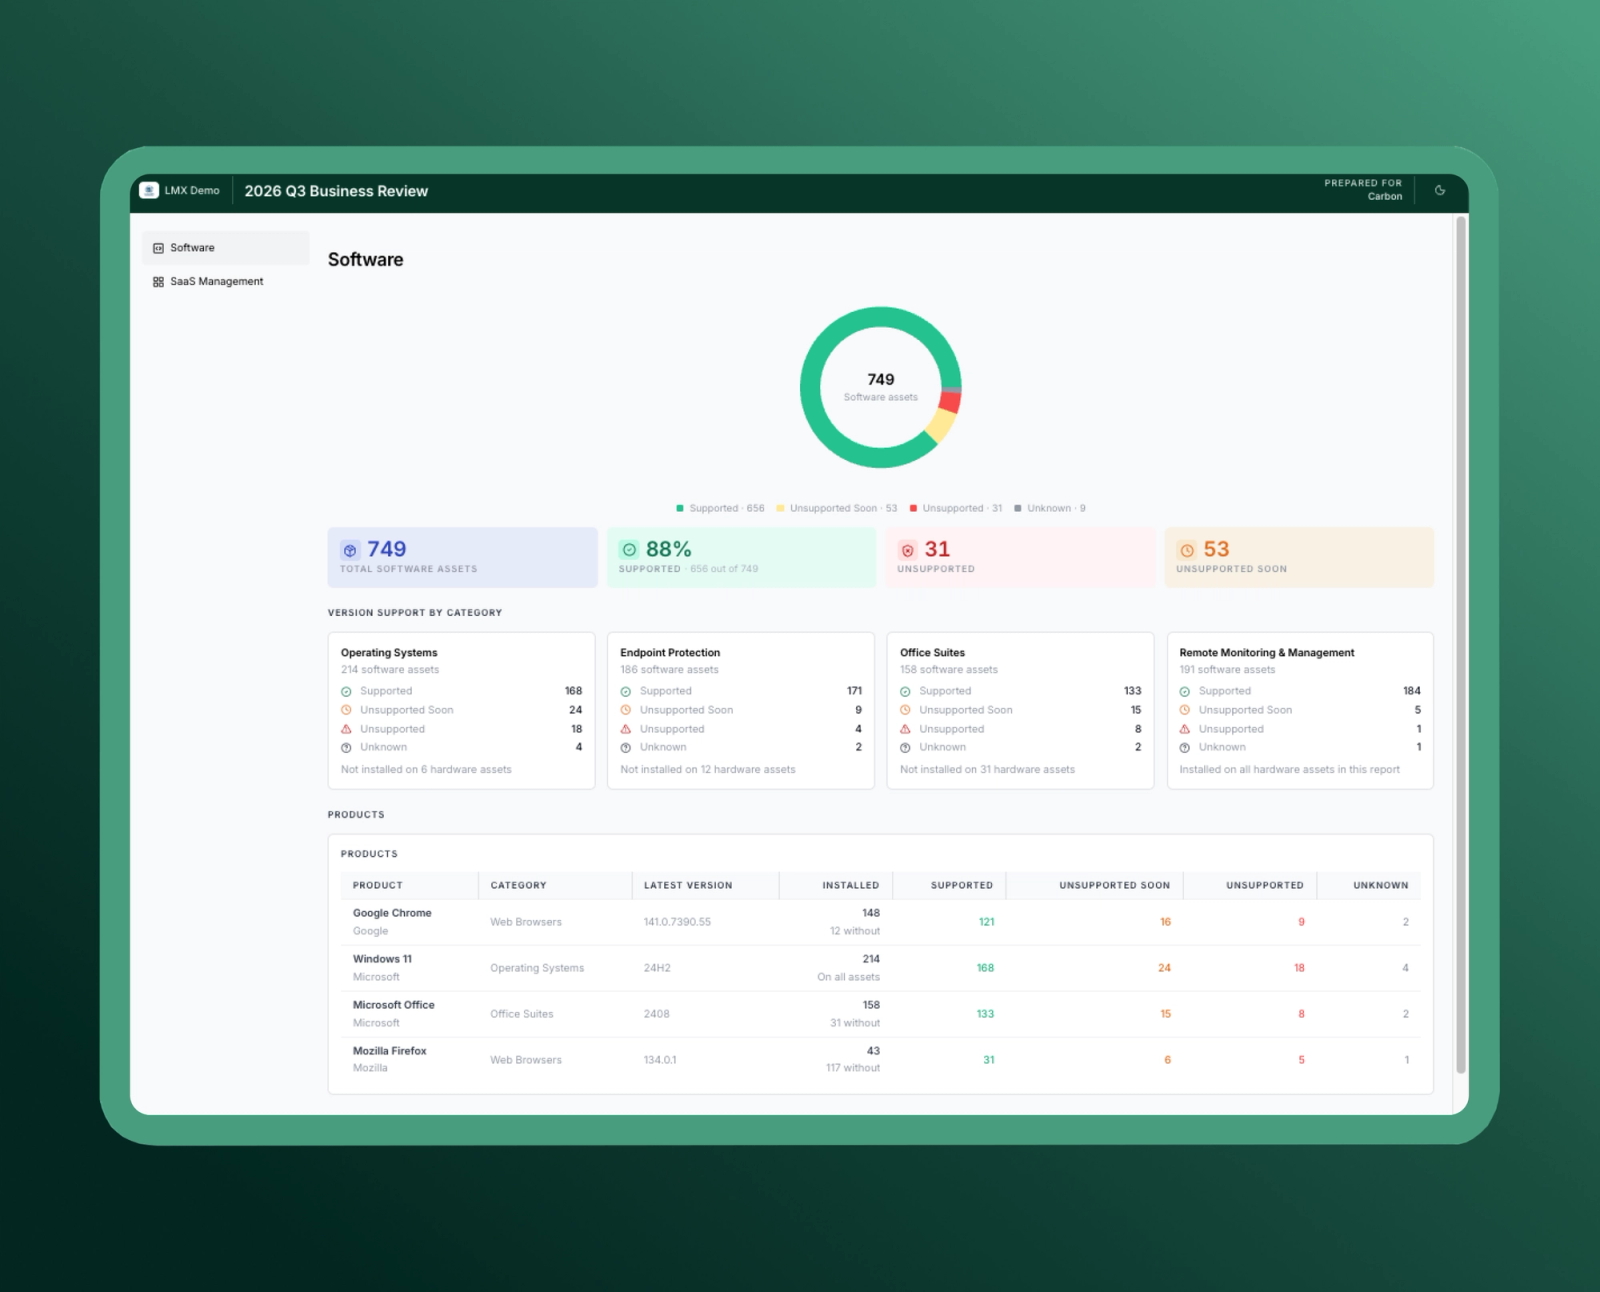Image resolution: width=1600 pixels, height=1292 pixels.
Task: Click the Total Software Assets card
Action: point(463,557)
